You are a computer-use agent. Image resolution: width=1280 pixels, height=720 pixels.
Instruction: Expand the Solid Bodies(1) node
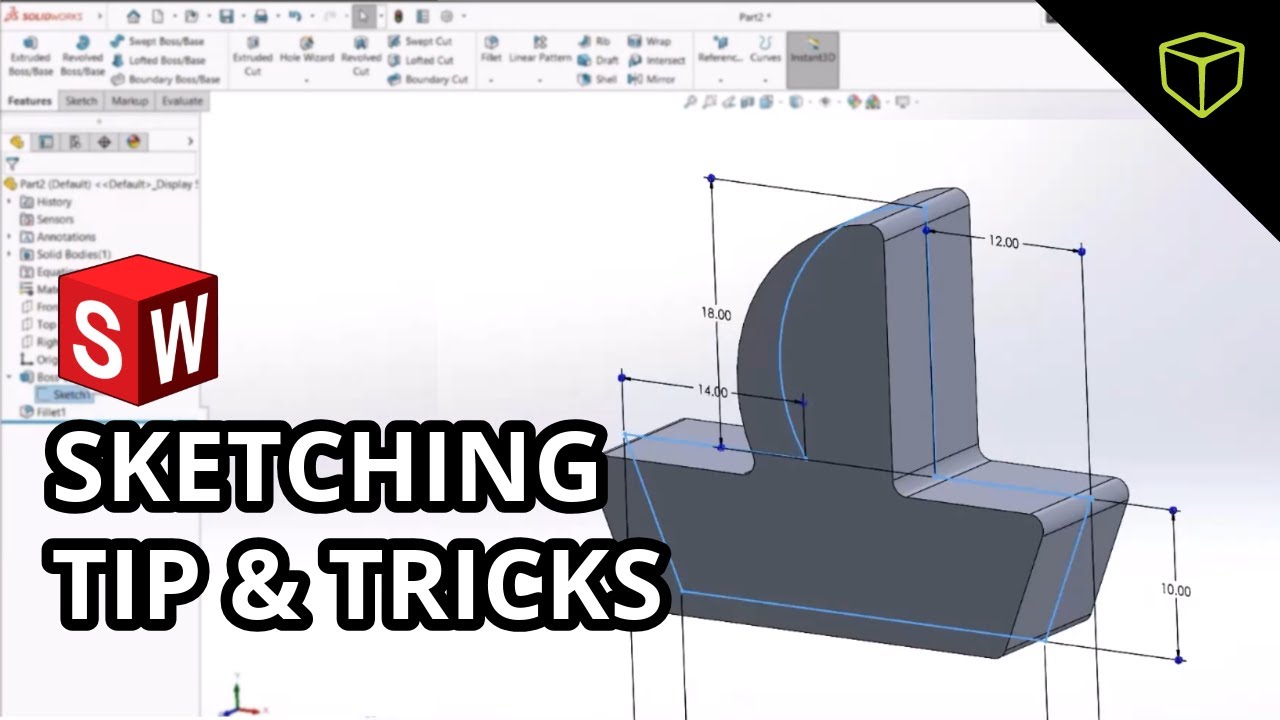(10, 255)
